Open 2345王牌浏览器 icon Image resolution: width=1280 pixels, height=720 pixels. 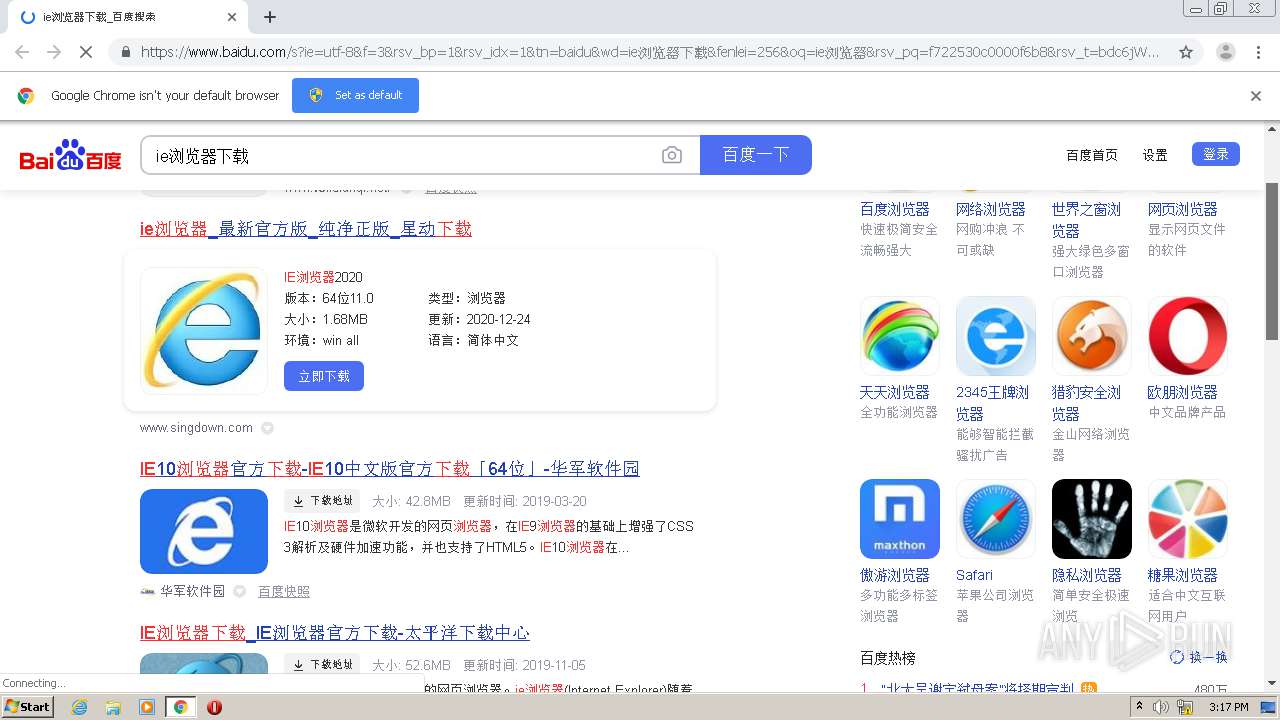(x=996, y=336)
